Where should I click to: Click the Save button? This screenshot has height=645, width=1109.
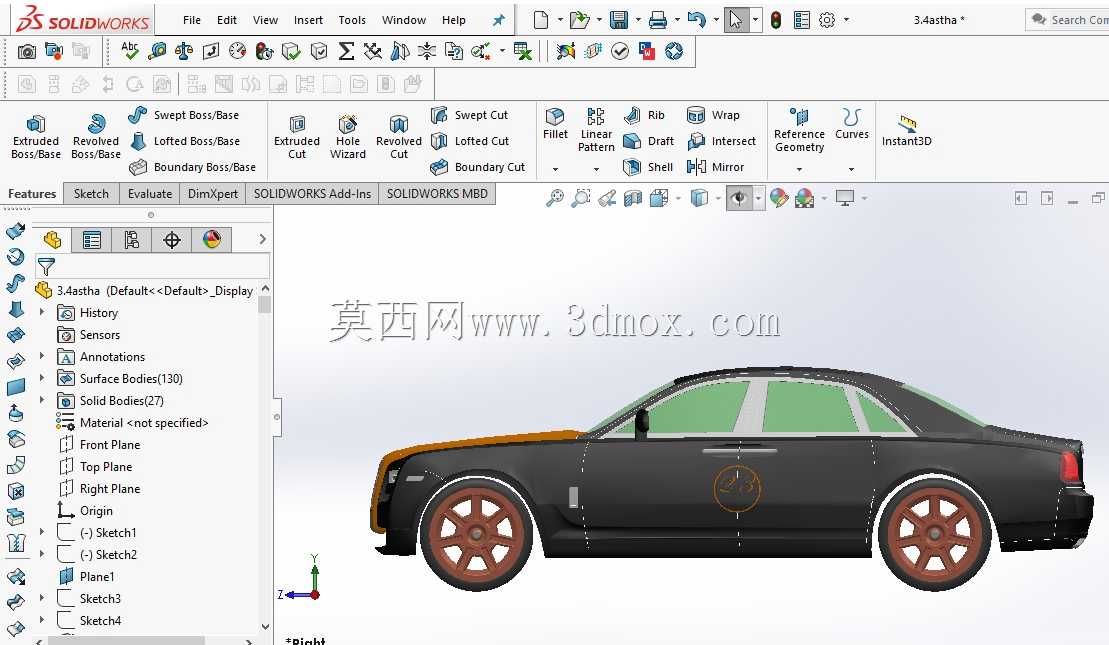tap(619, 20)
